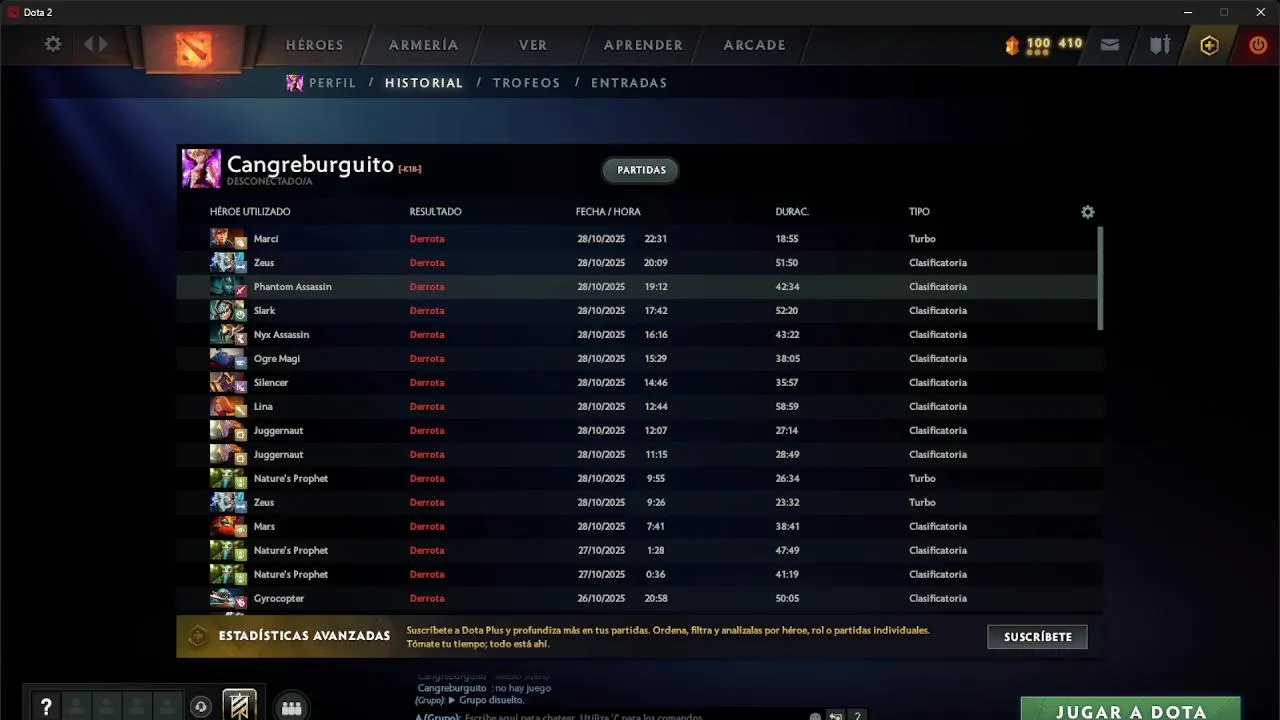1280x720 pixels.
Task: Open the APRENDER menu
Action: coord(643,45)
